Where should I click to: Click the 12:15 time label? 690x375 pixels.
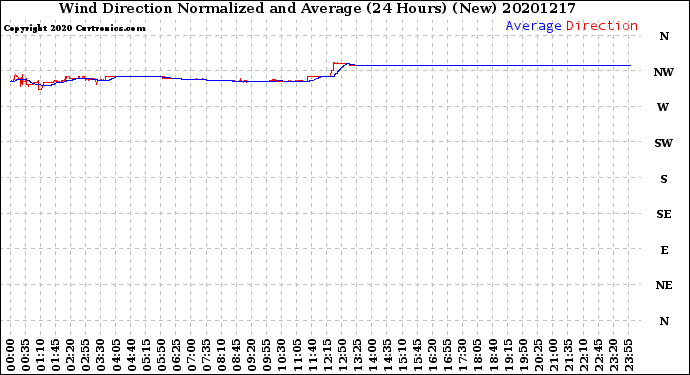(x=328, y=355)
